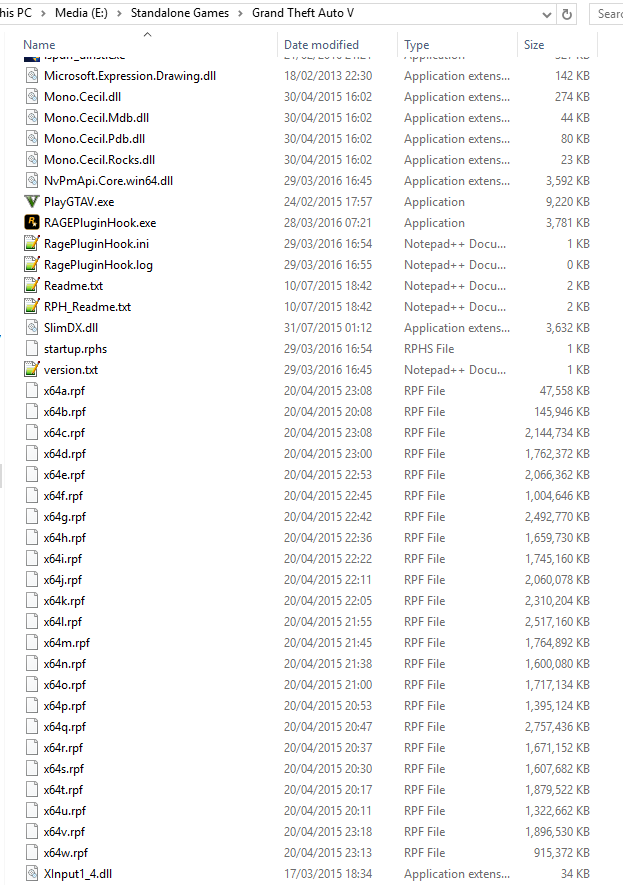Click Grand Theft Auto V breadcrumb
This screenshot has height=894, width=623.
[x=303, y=13]
